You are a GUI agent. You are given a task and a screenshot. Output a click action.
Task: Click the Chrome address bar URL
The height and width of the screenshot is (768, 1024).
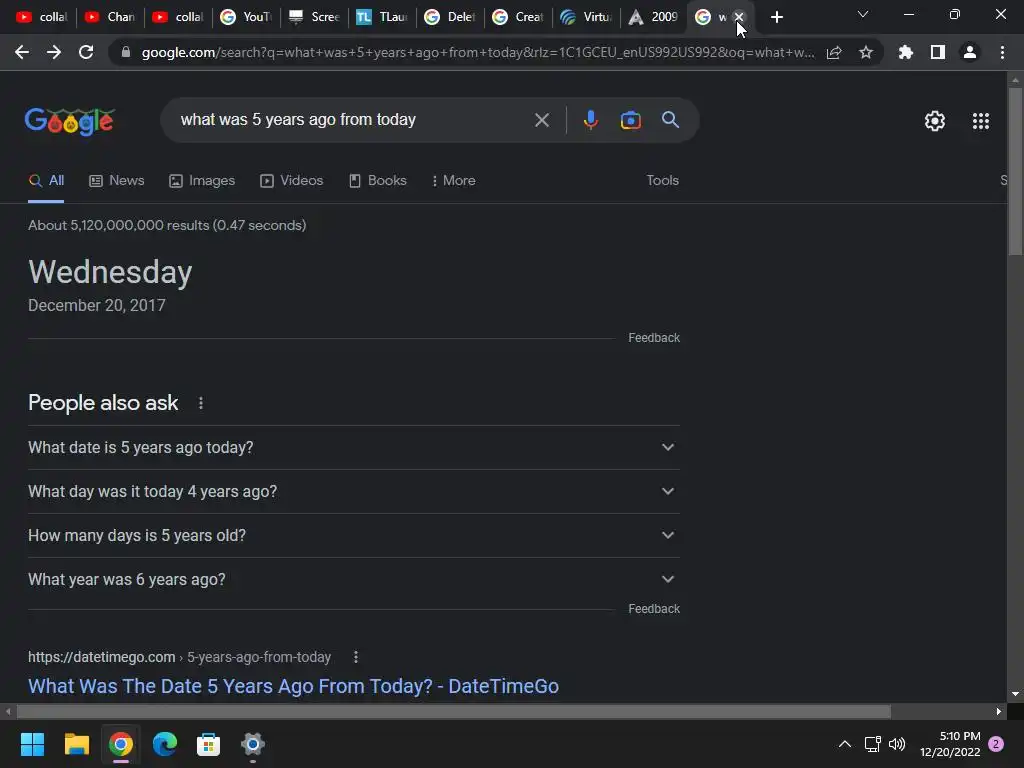coord(478,52)
